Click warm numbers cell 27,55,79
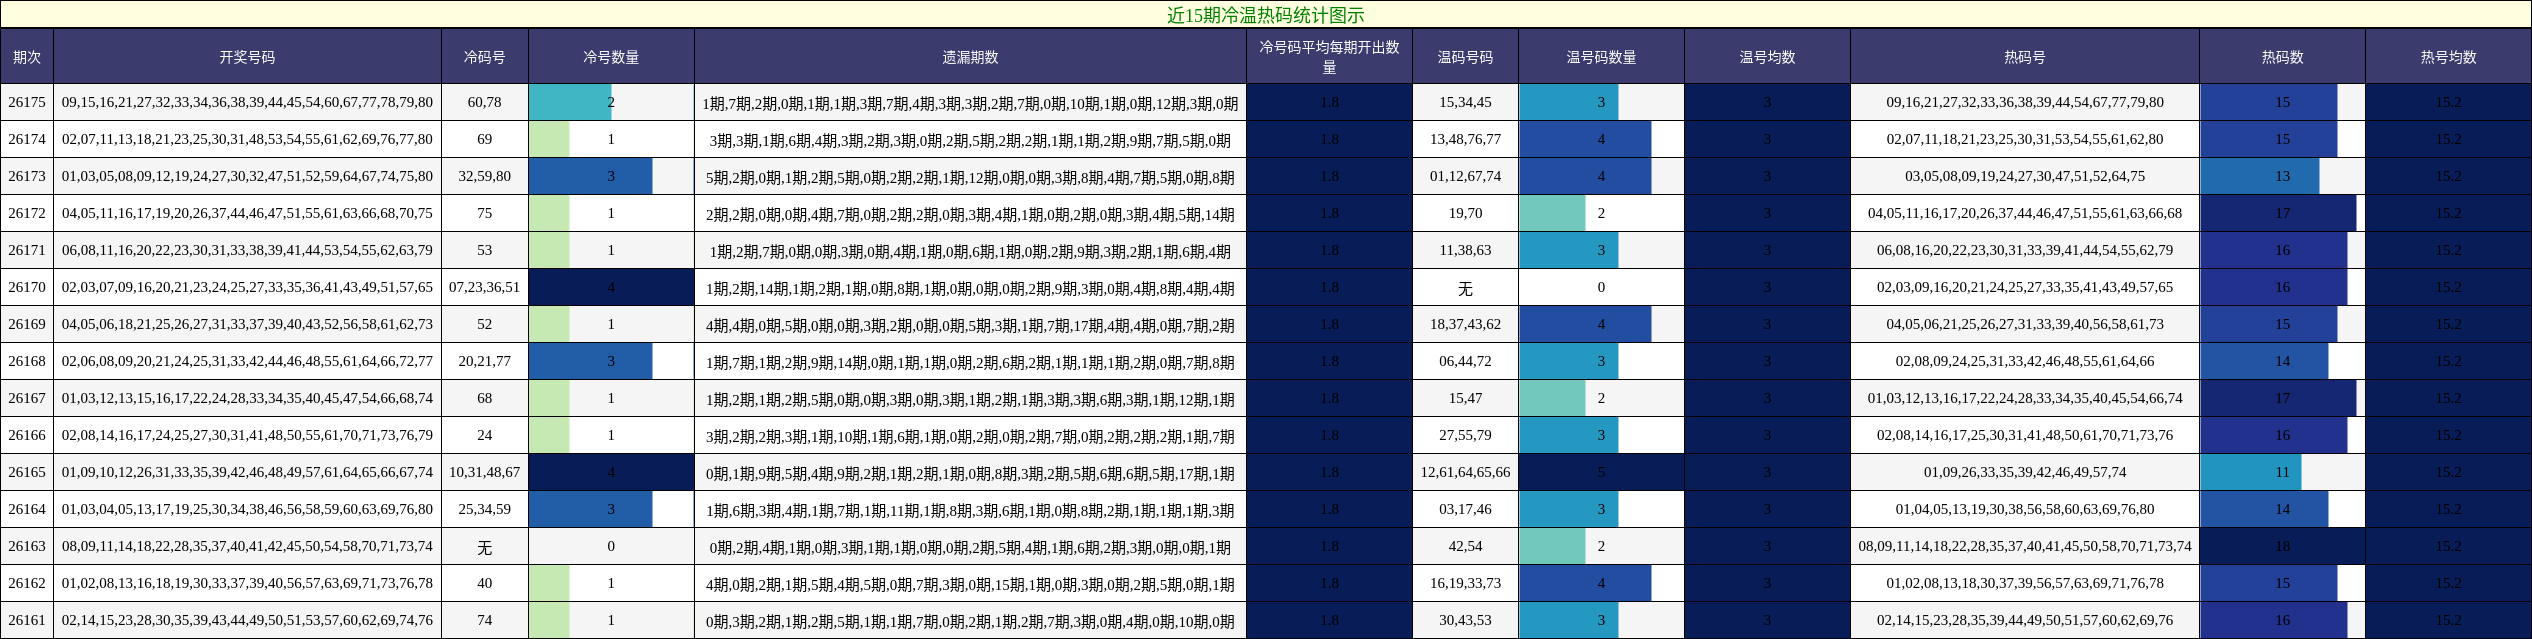 [x=1465, y=435]
